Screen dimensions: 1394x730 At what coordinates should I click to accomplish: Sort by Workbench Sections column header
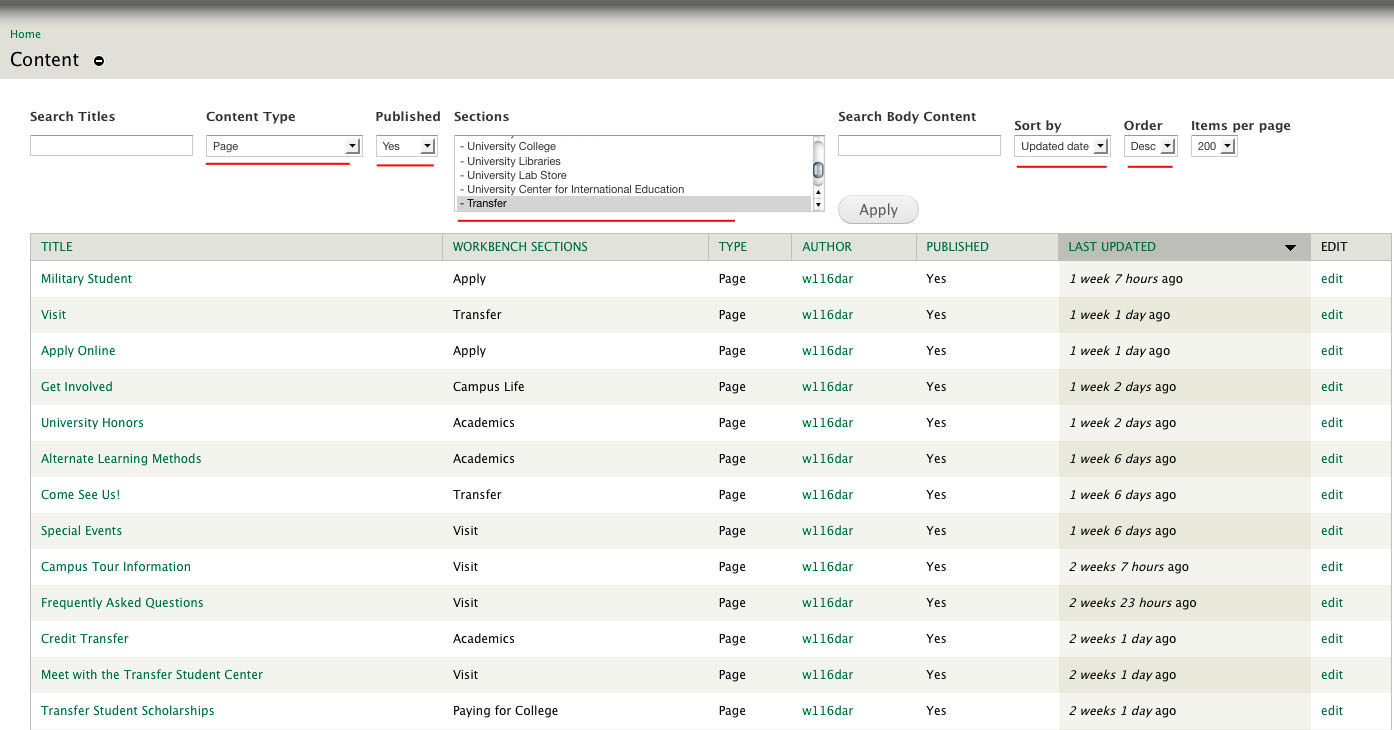click(520, 247)
